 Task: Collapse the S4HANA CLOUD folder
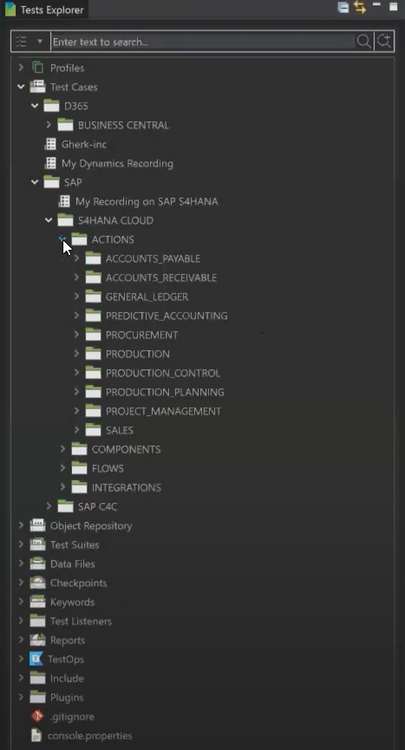tap(49, 221)
